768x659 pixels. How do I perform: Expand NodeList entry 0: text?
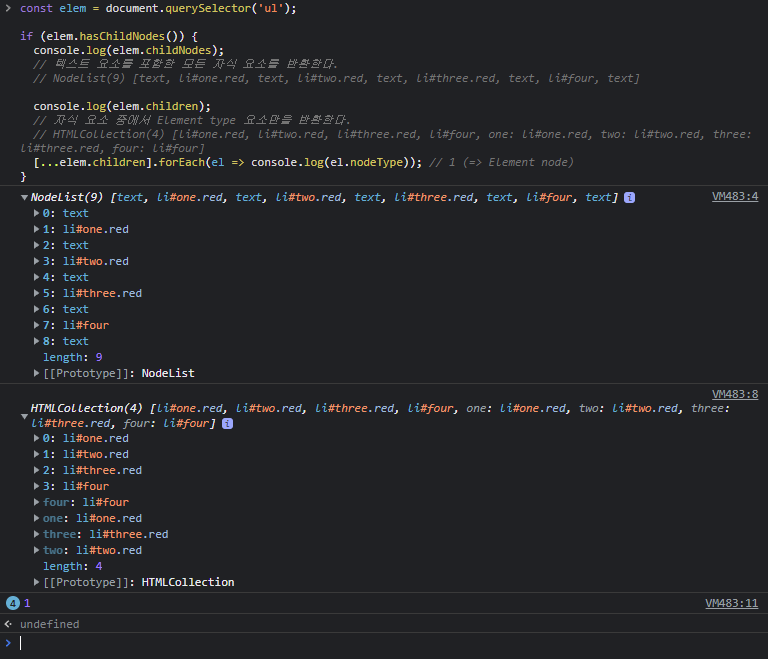coord(36,213)
